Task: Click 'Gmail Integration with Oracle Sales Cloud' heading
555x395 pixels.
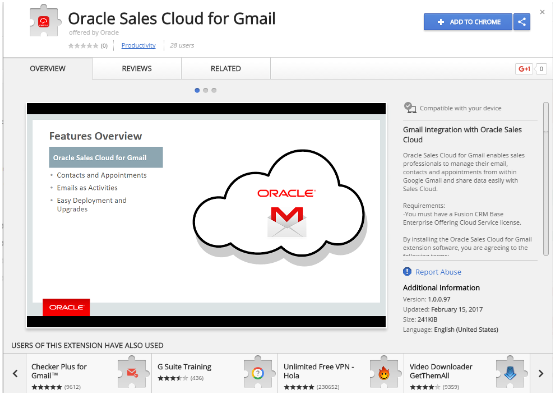Action: click(462, 134)
